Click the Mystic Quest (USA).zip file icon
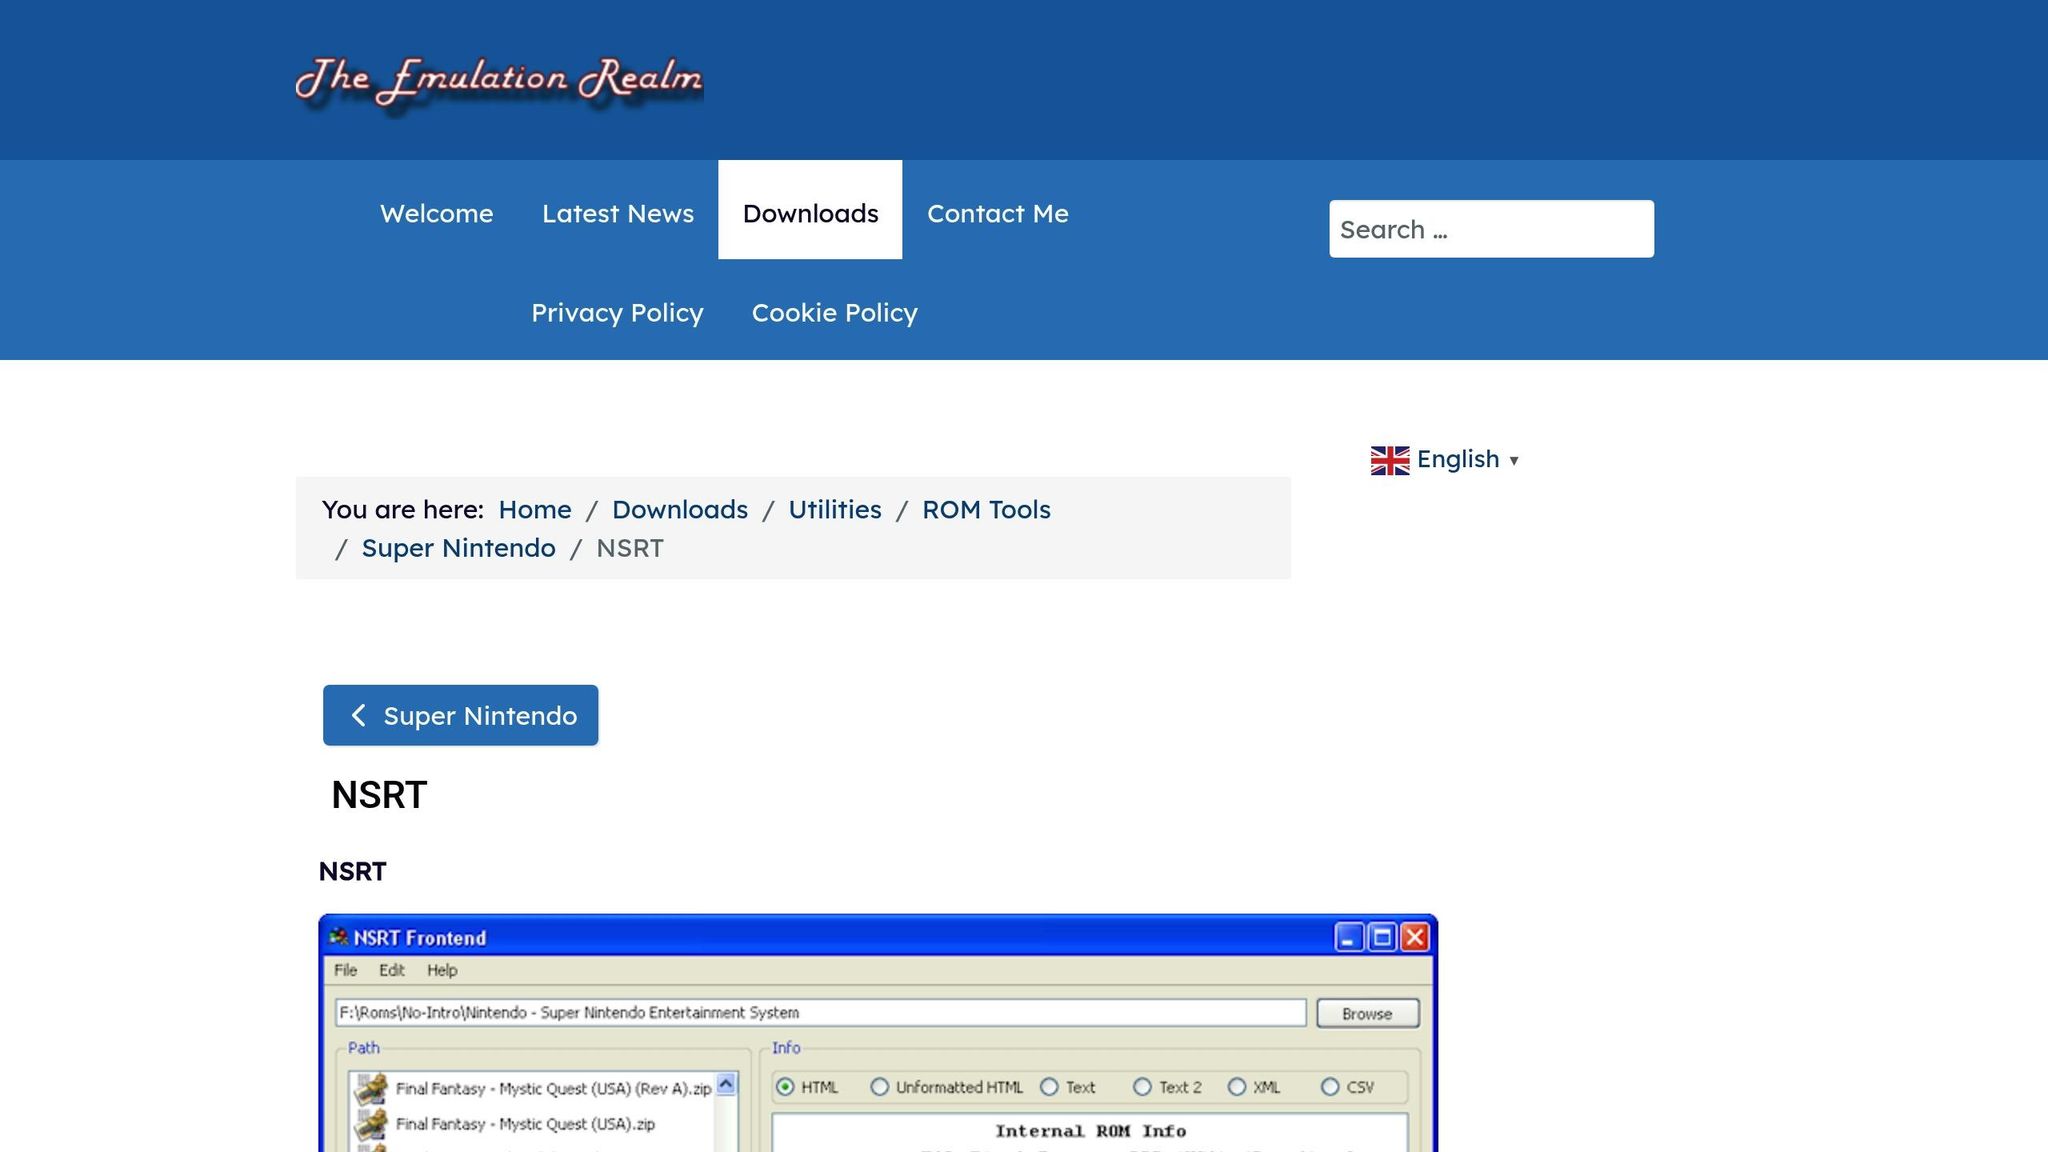This screenshot has width=2048, height=1152. coord(371,1124)
